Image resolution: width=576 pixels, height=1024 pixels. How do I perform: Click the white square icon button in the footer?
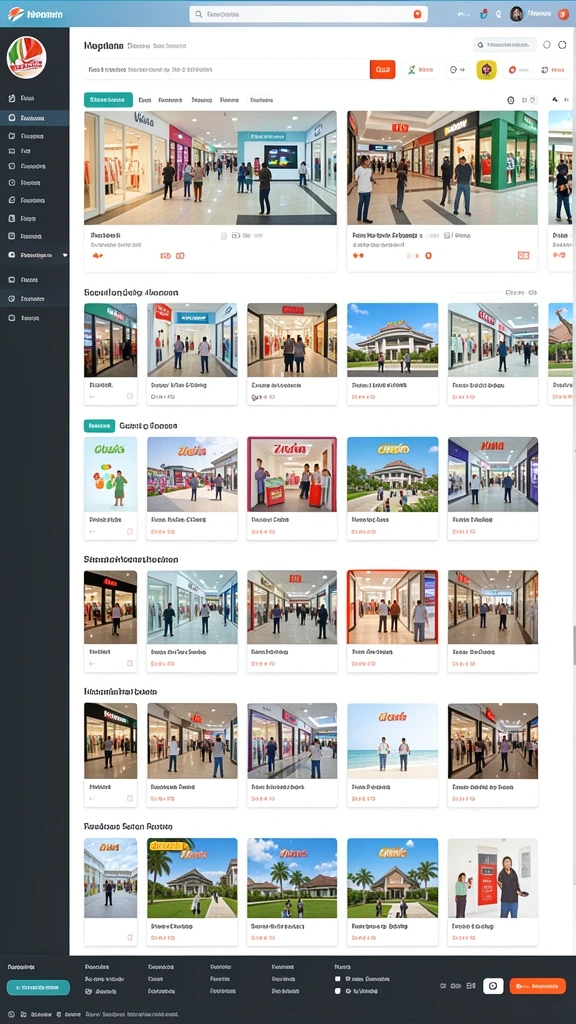(x=493, y=986)
